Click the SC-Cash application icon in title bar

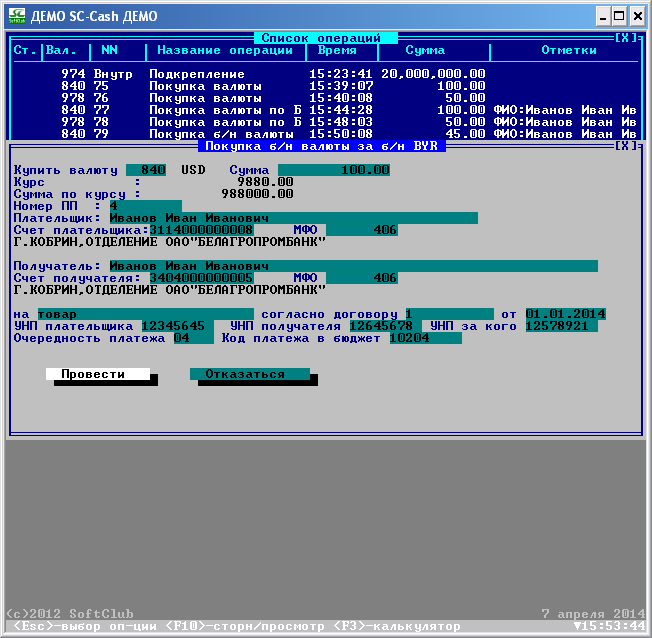click(x=17, y=16)
